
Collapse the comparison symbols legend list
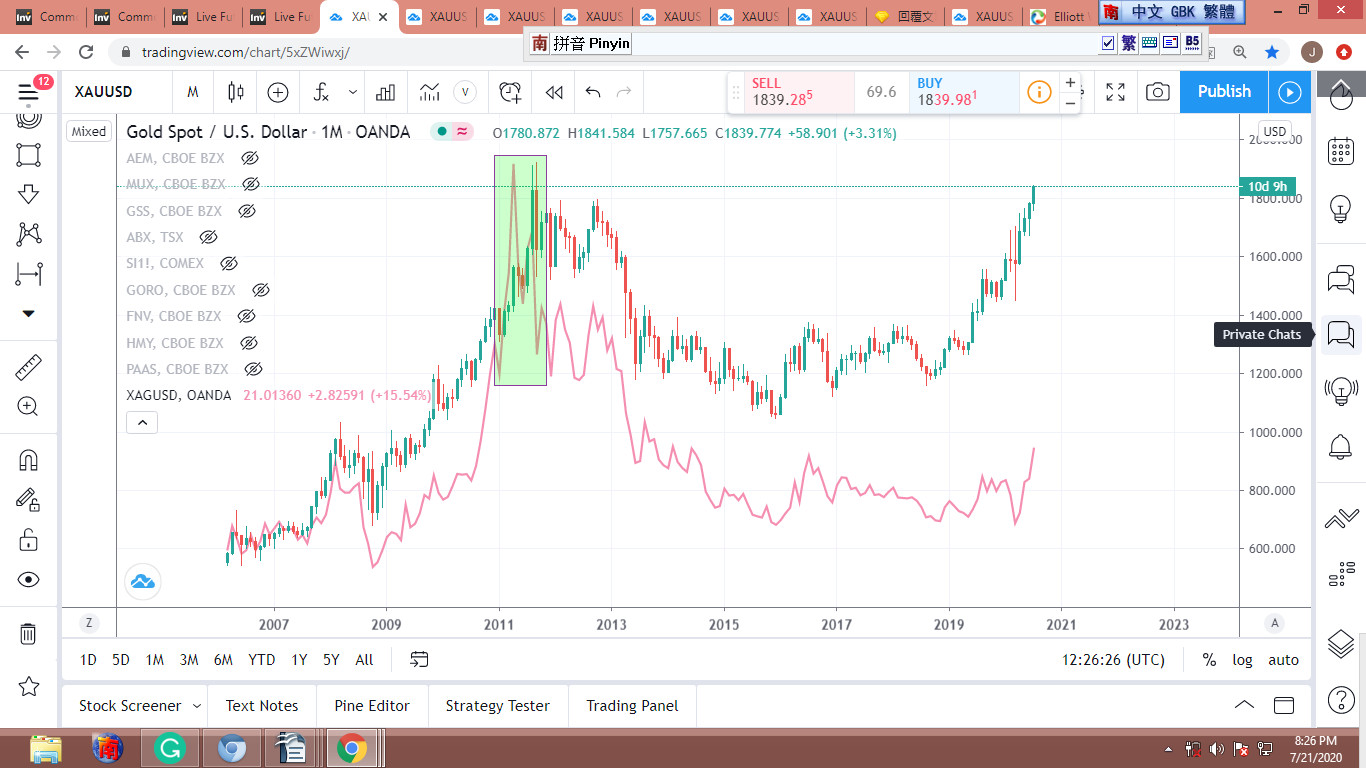click(142, 423)
